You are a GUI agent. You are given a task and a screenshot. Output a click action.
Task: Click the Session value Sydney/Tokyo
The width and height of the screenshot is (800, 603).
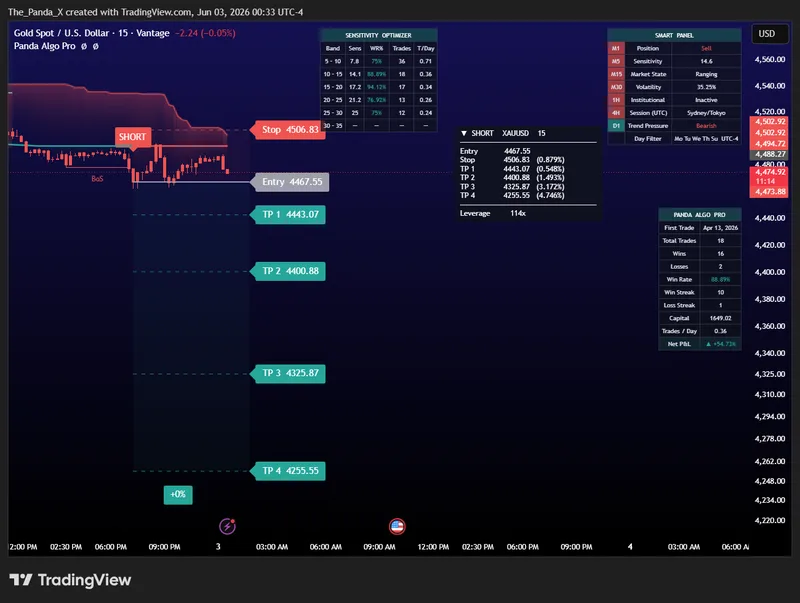(706, 113)
